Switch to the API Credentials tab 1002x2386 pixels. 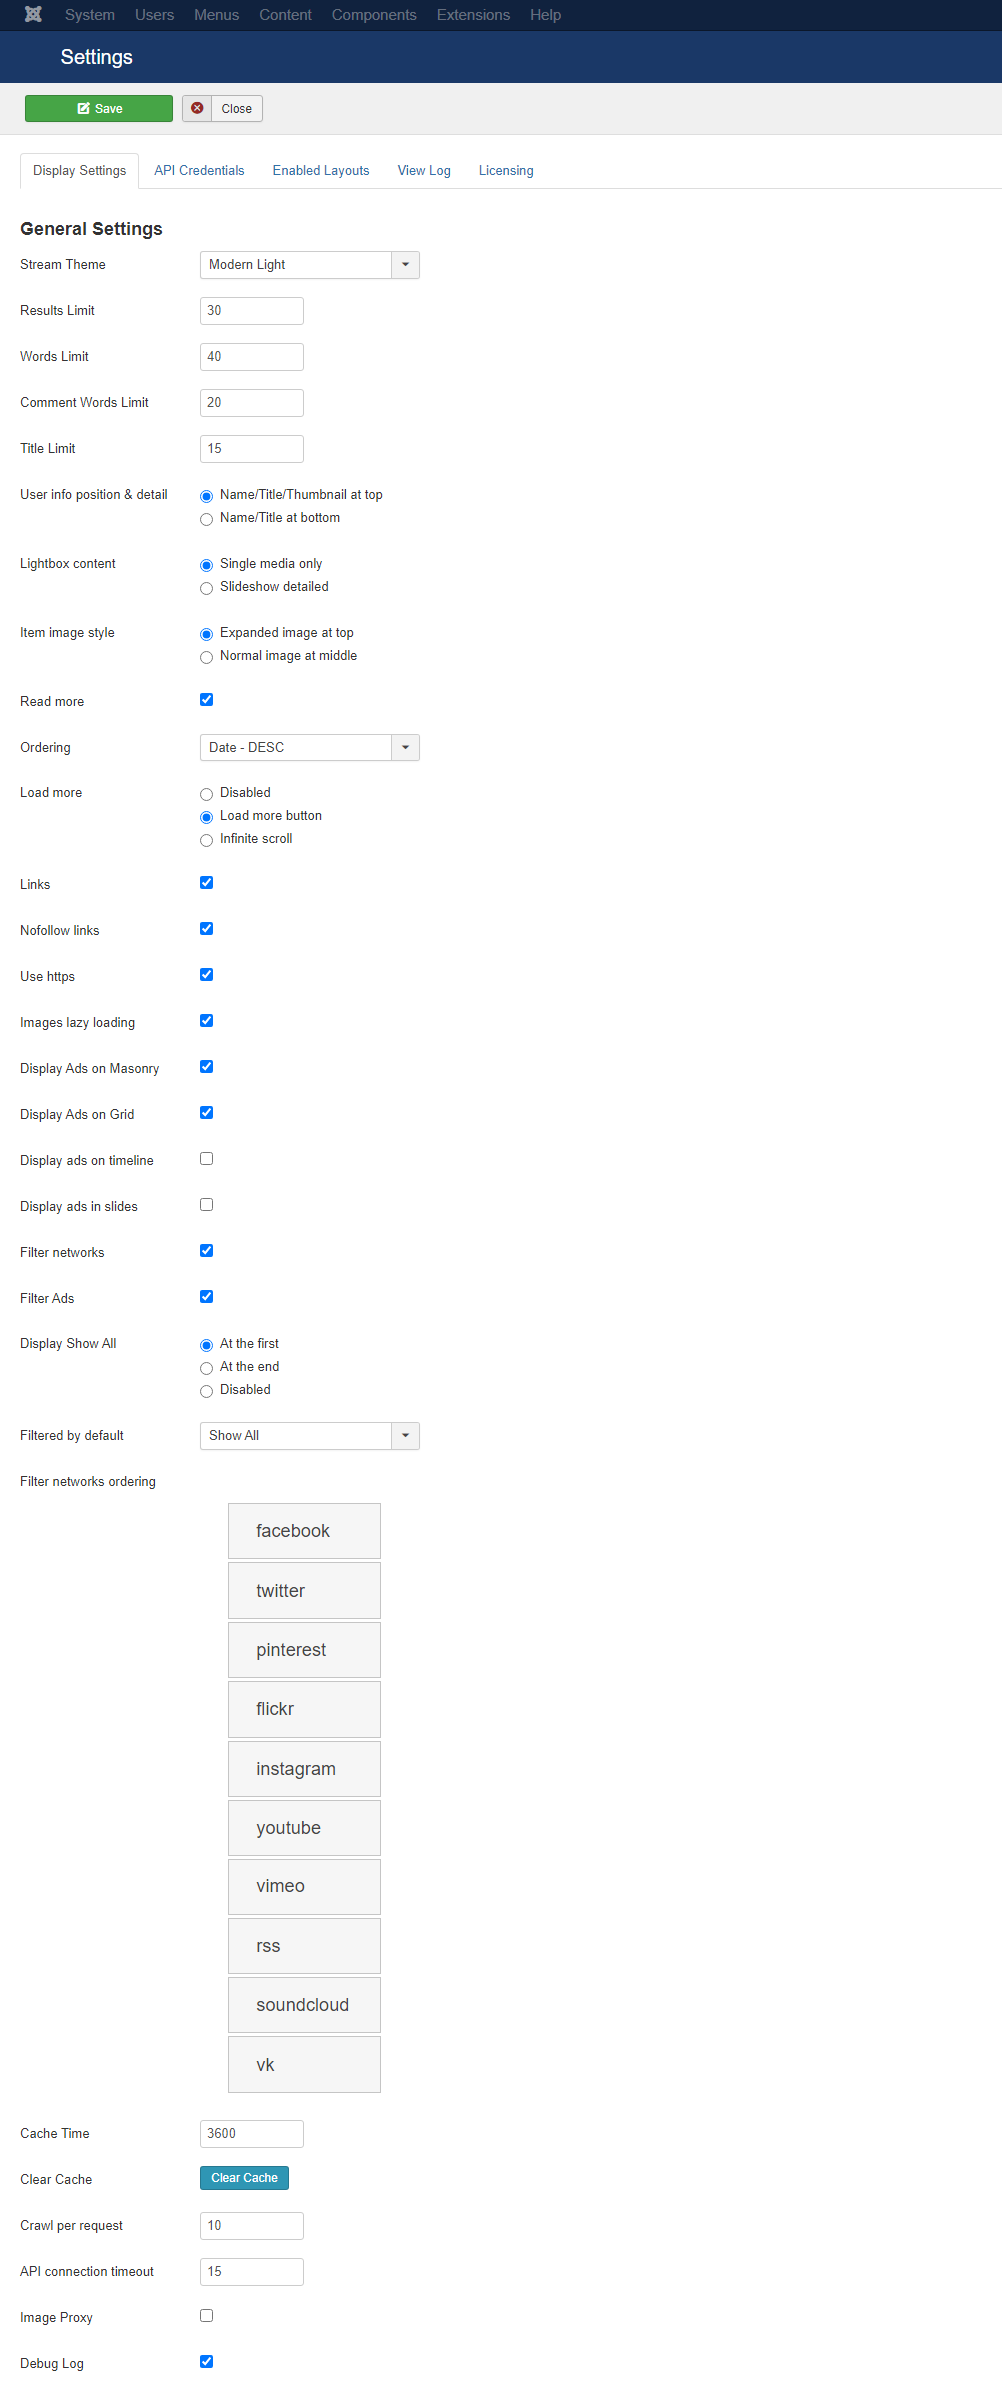(x=199, y=171)
